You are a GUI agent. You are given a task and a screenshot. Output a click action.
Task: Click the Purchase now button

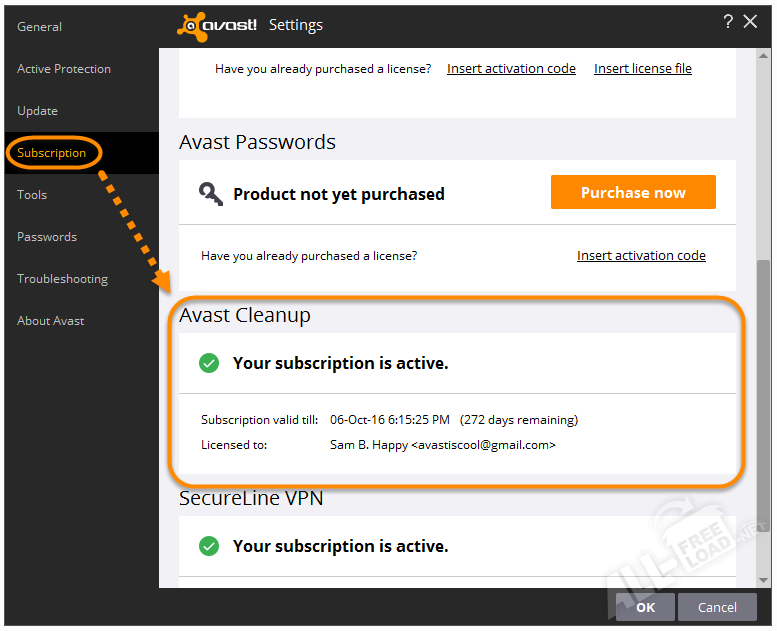coord(633,192)
